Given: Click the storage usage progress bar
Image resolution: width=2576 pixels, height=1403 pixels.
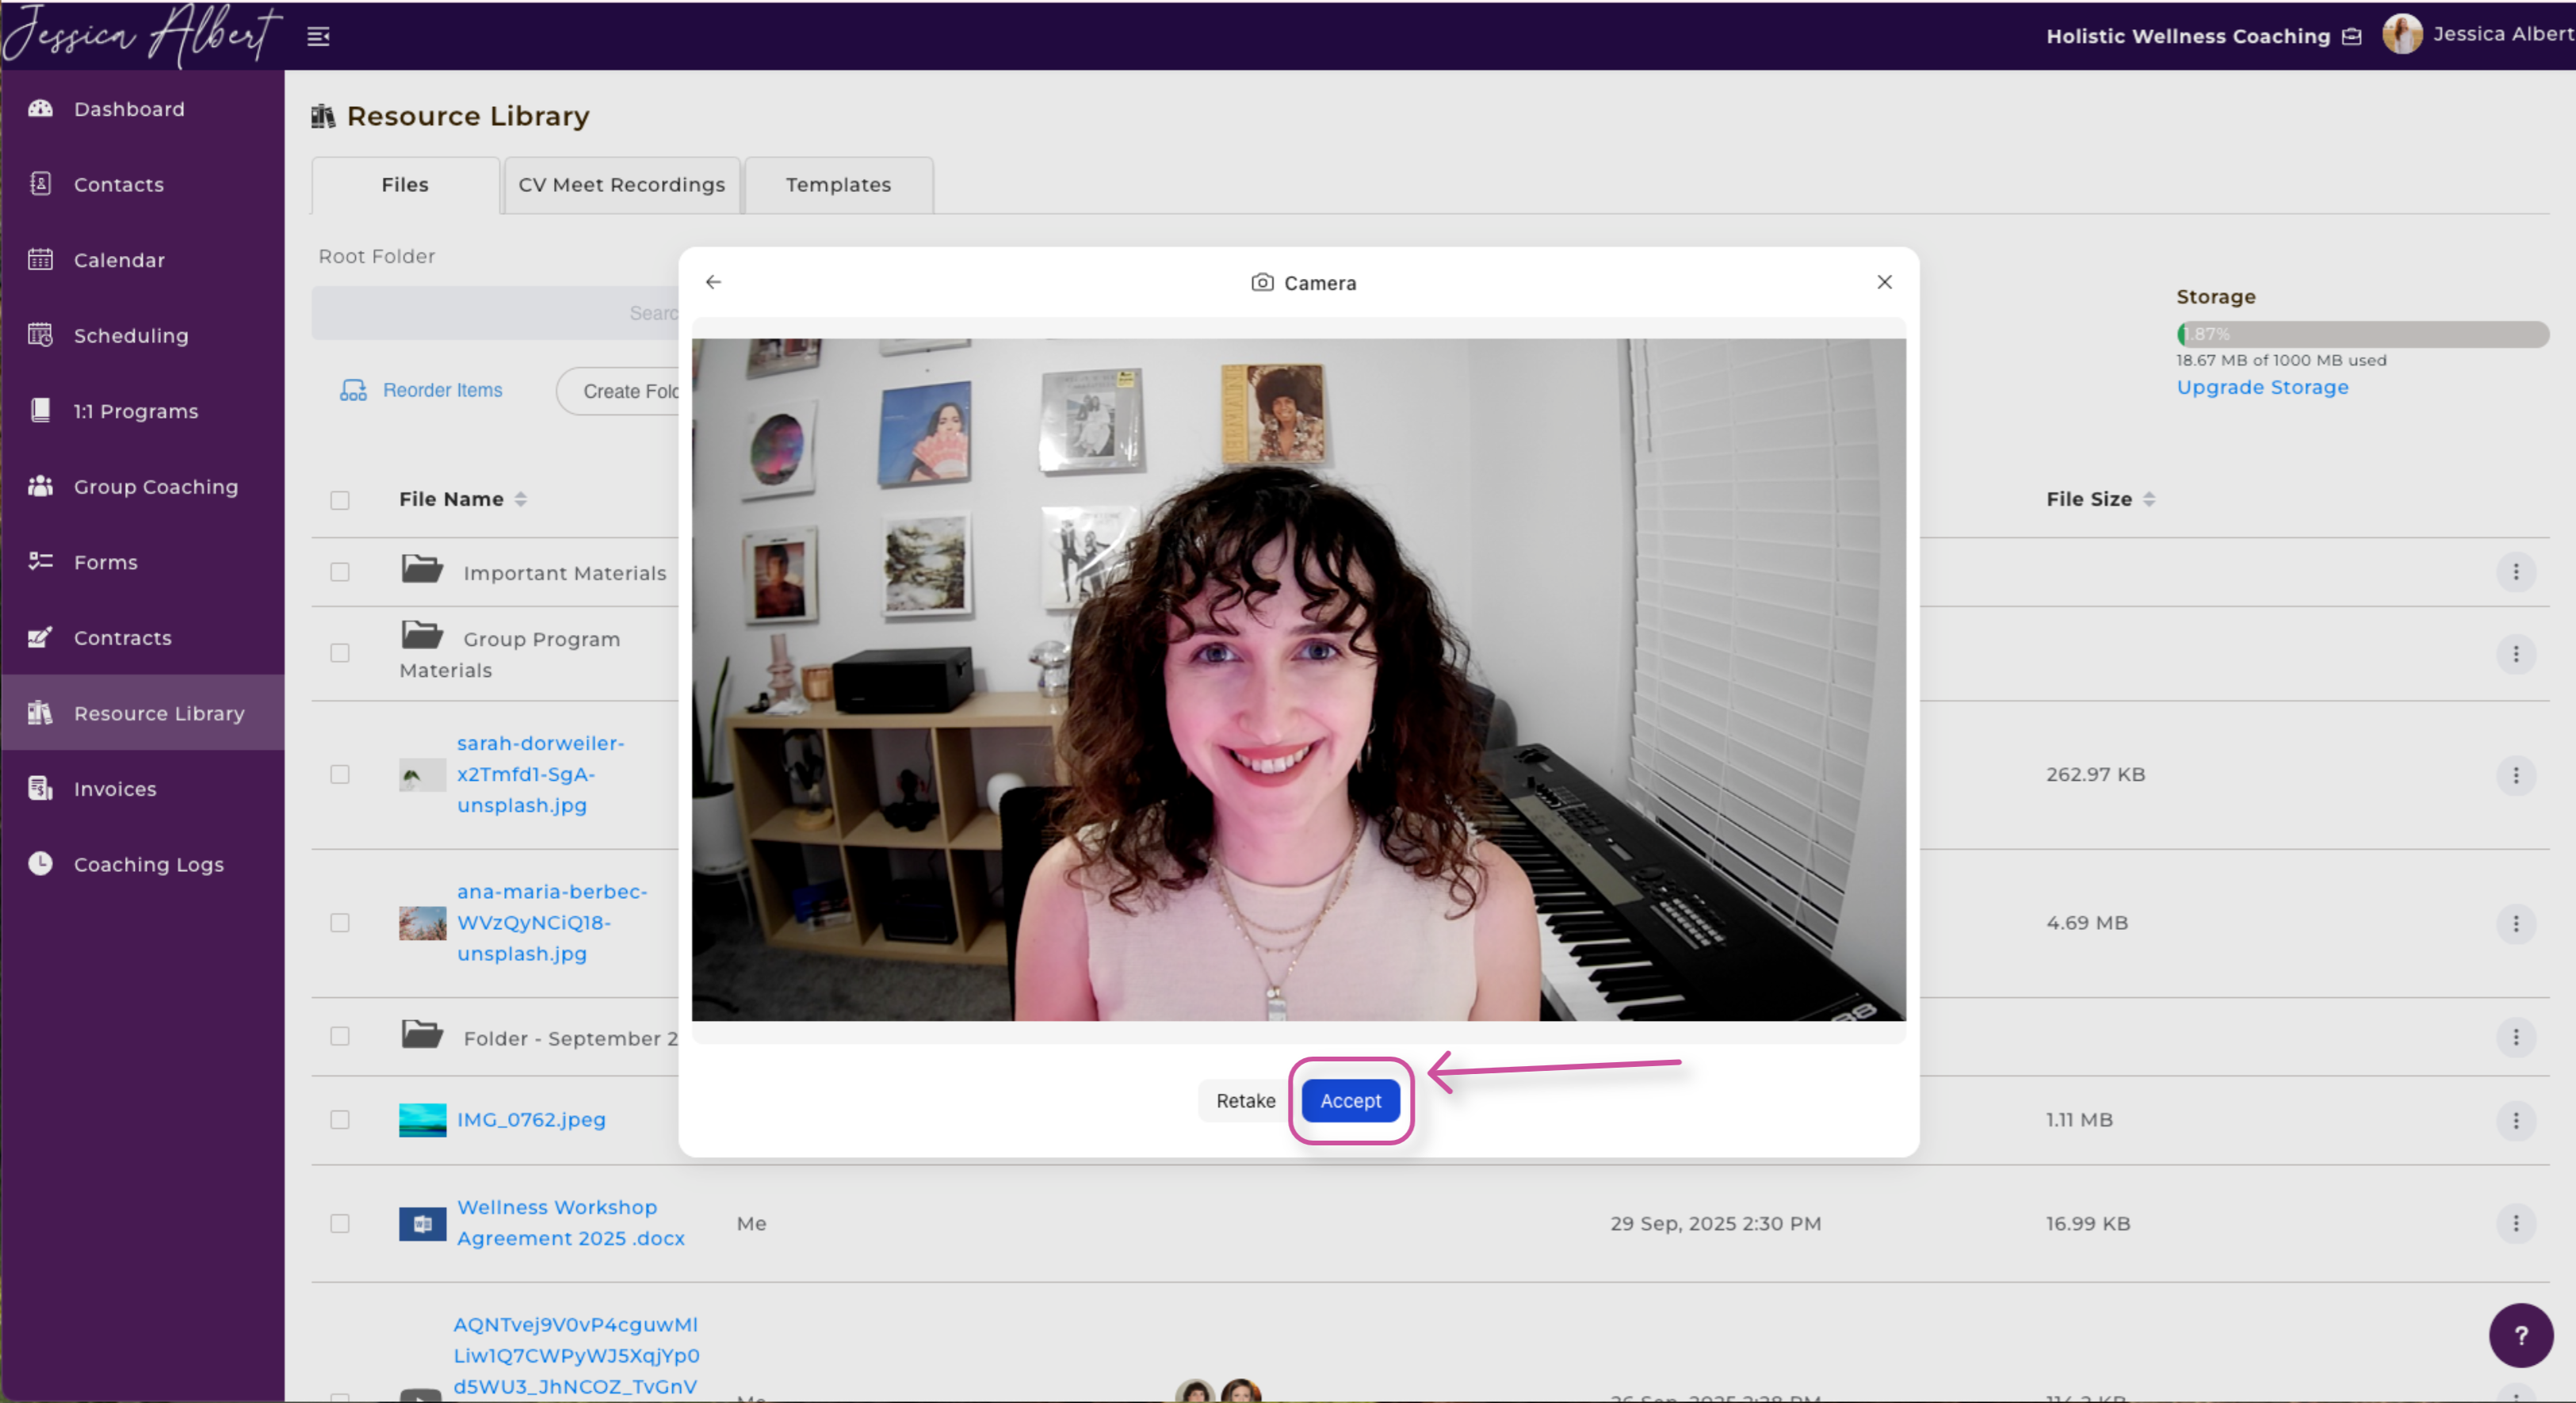Looking at the screenshot, I should pos(2361,334).
